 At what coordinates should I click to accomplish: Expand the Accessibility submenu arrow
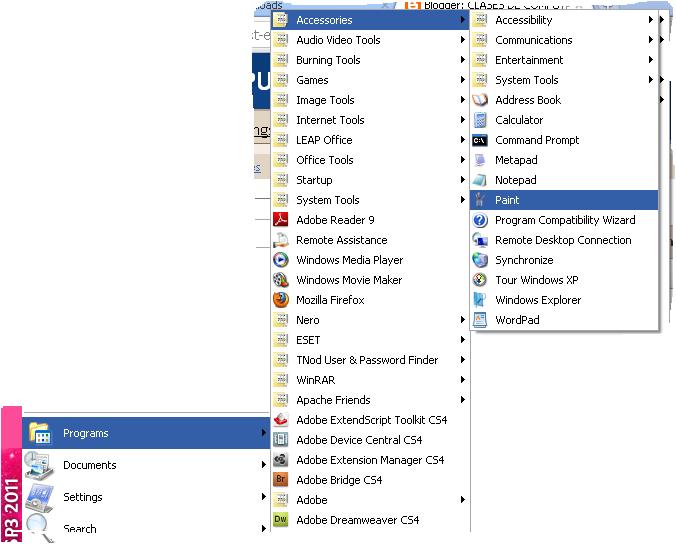651,20
